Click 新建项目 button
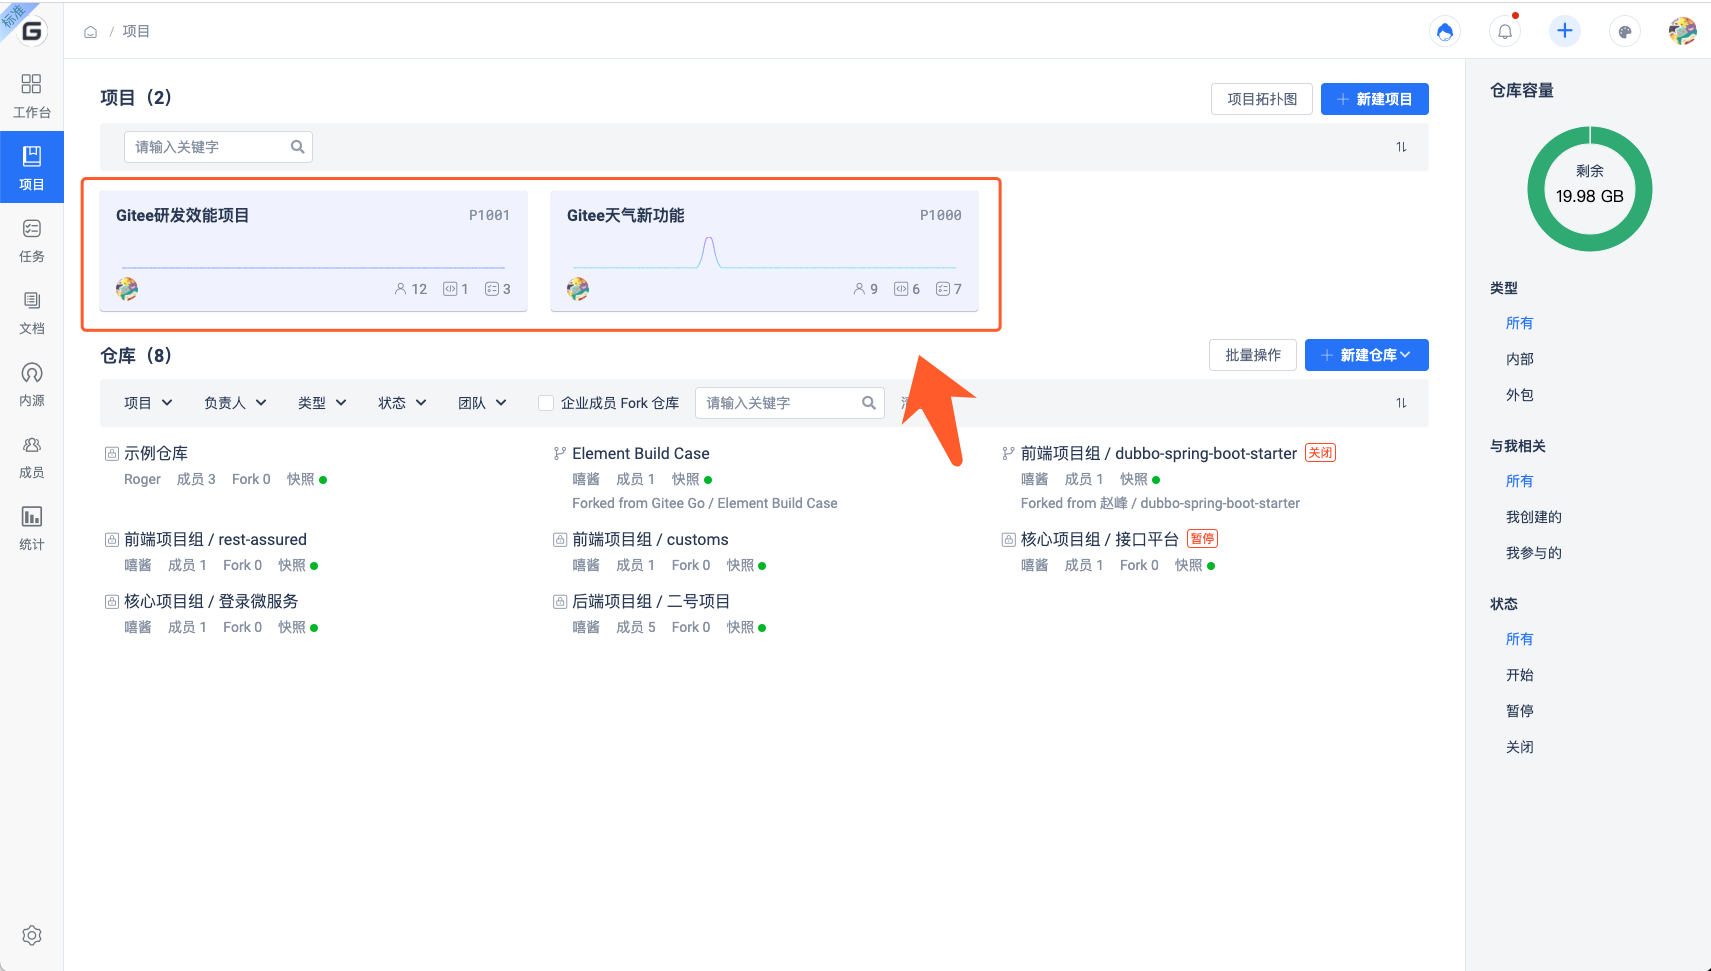1711x971 pixels. (x=1374, y=99)
